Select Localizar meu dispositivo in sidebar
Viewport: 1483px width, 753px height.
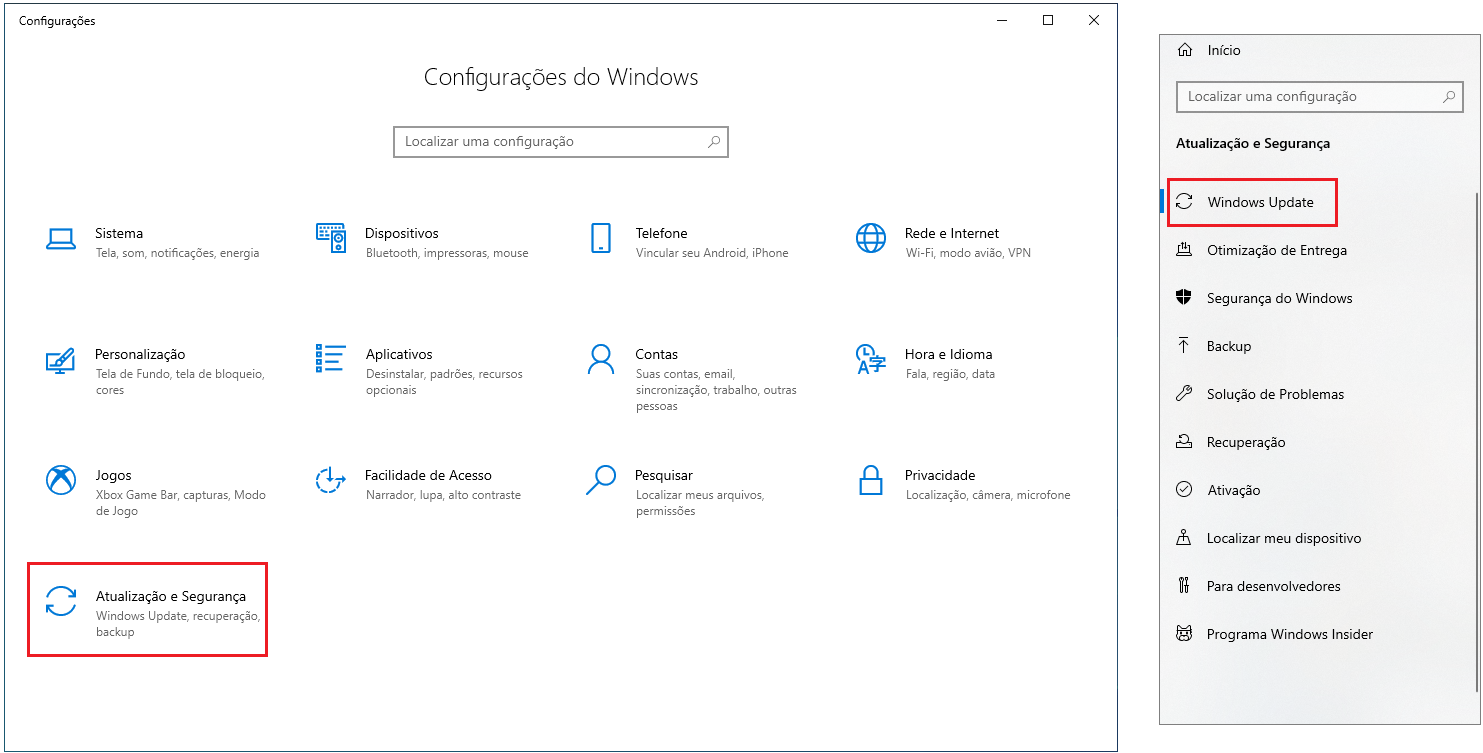point(1284,538)
